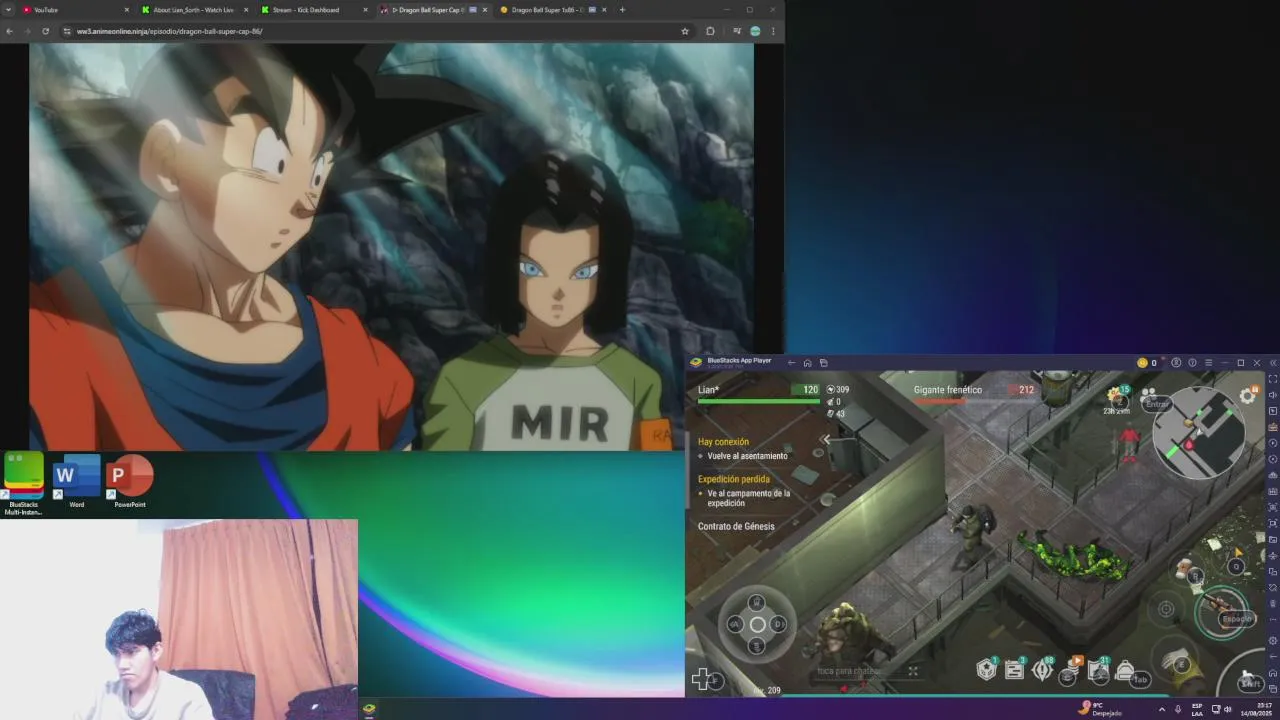Open the coin stack shop icon

1069,672
